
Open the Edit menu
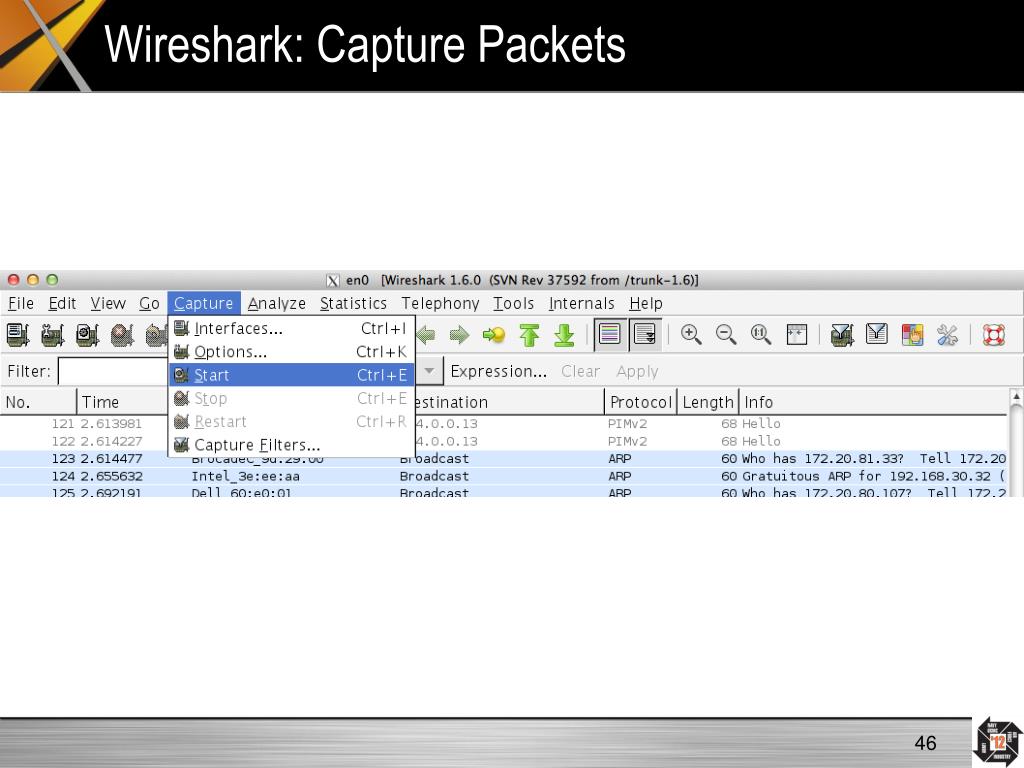pyautogui.click(x=62, y=304)
